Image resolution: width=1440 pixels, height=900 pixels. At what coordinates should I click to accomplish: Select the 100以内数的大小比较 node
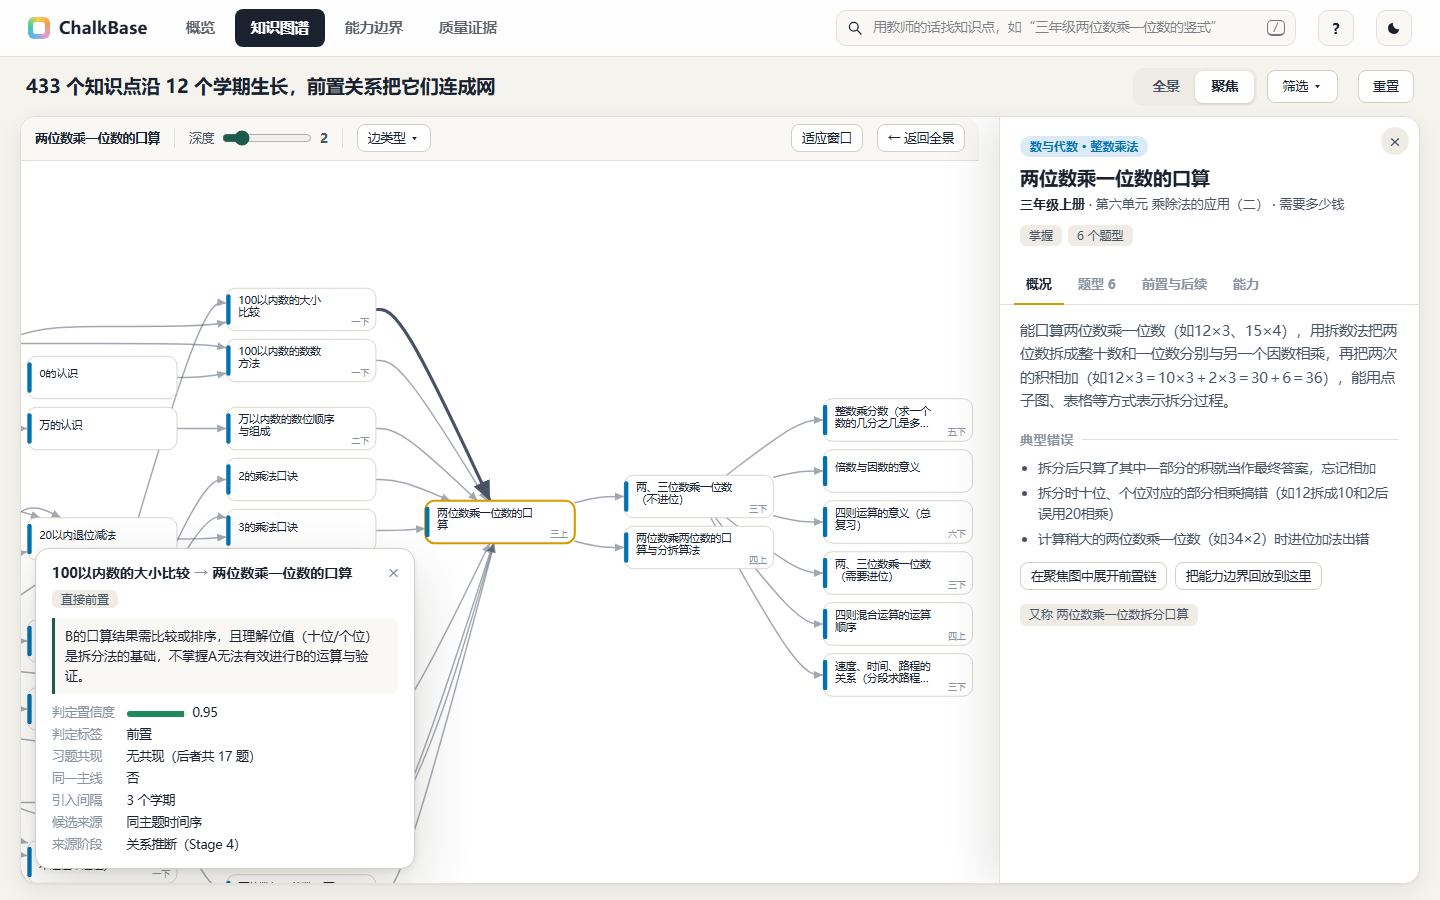301,309
